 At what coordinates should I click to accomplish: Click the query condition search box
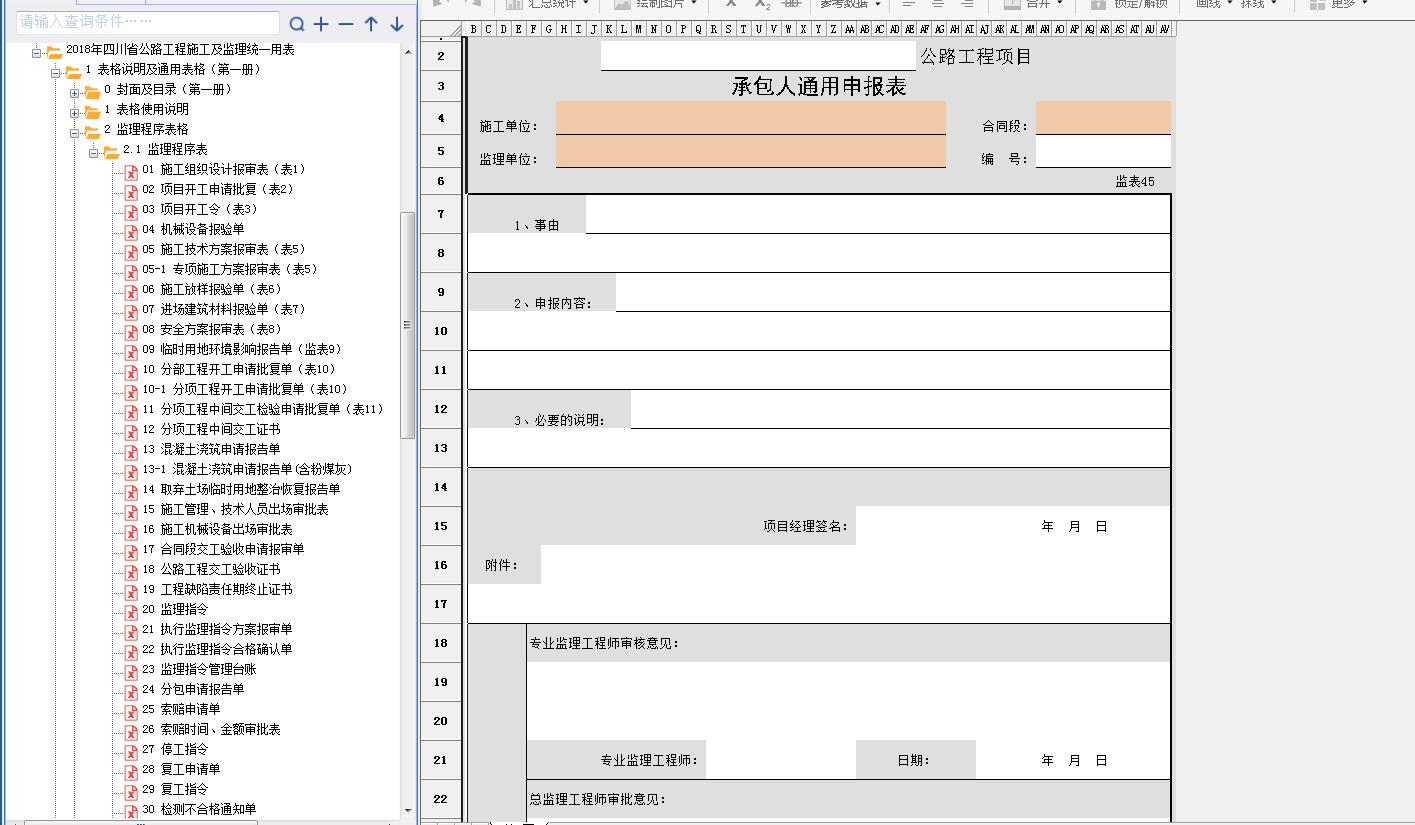148,22
